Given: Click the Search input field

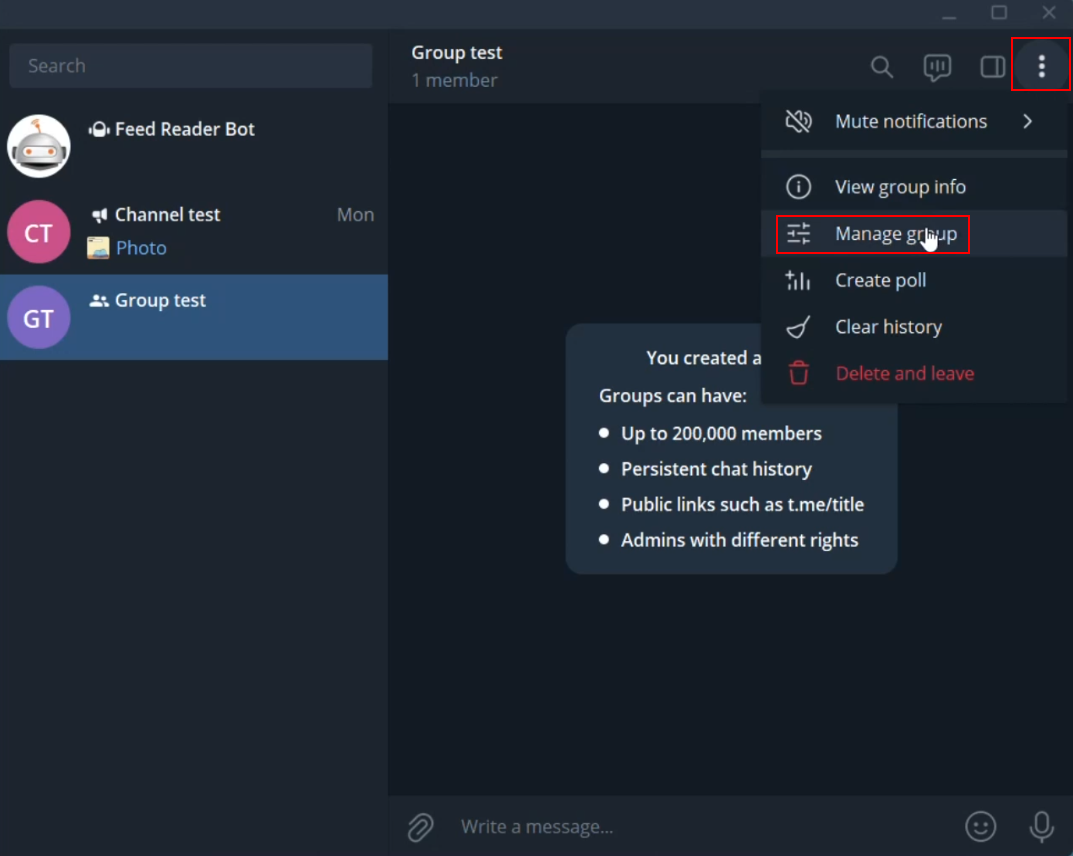Looking at the screenshot, I should click(190, 66).
